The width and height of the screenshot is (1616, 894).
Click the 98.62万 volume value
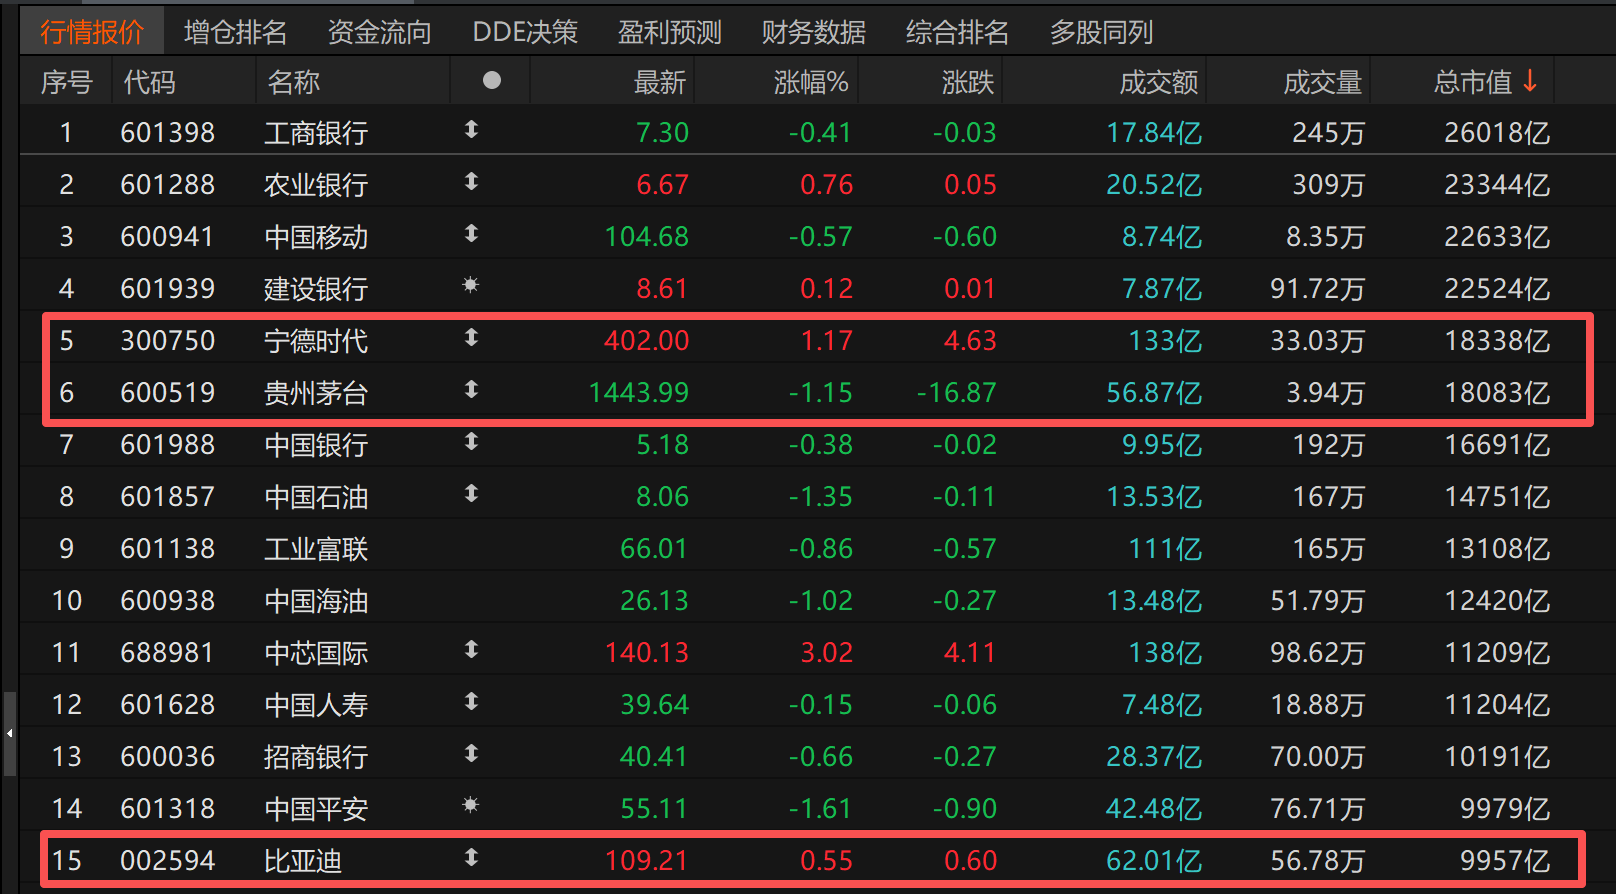pyautogui.click(x=1318, y=652)
